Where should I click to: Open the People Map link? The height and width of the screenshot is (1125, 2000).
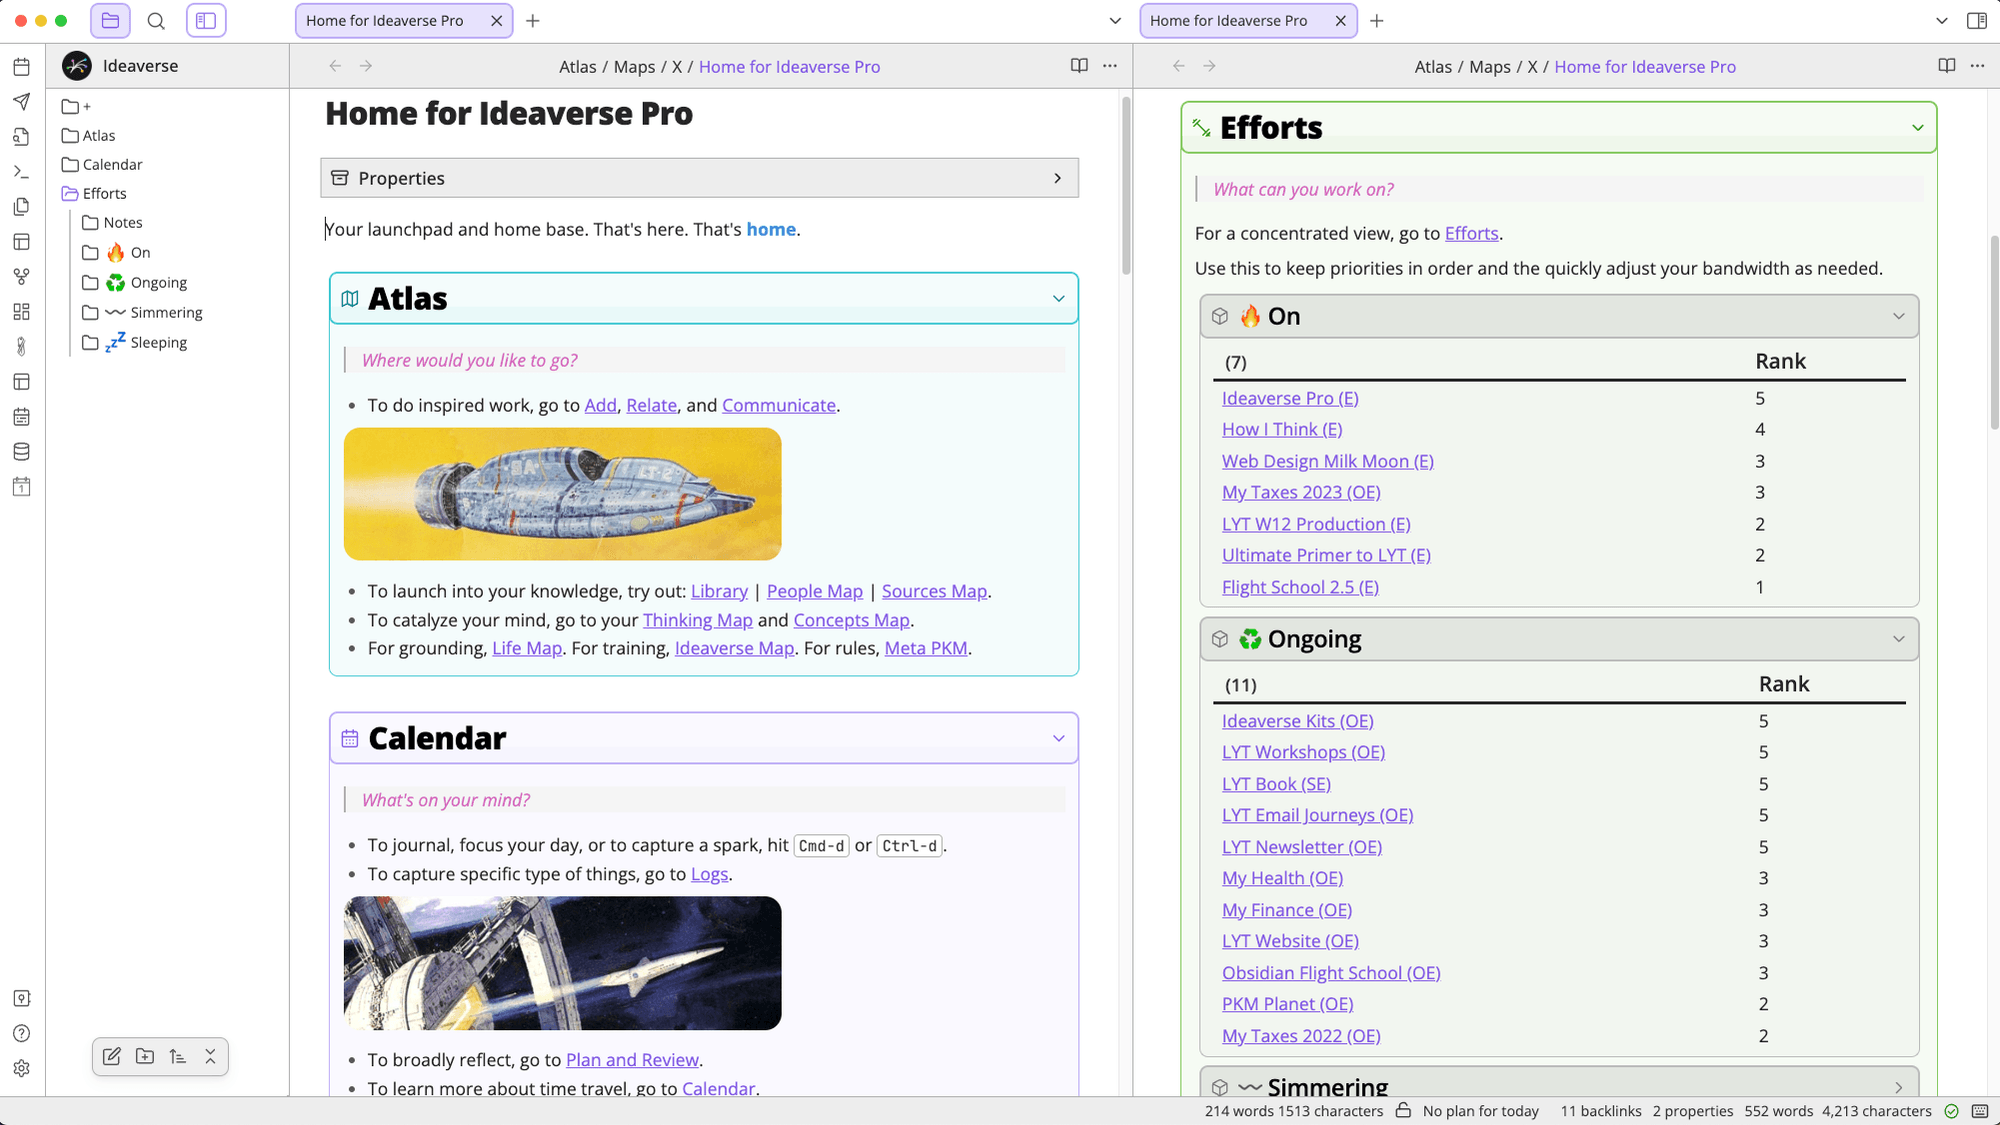(x=814, y=591)
